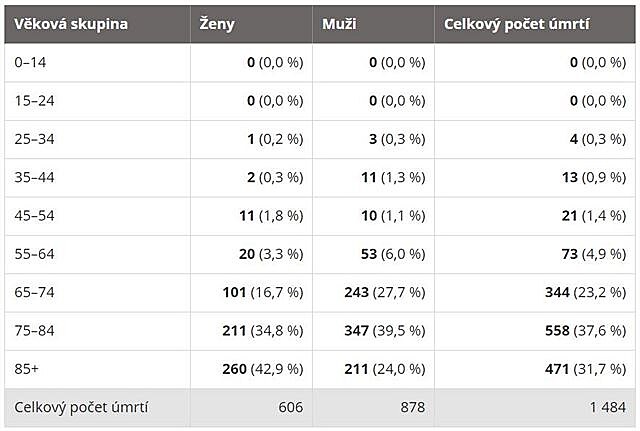Select the 45–54 age group label

(34, 216)
